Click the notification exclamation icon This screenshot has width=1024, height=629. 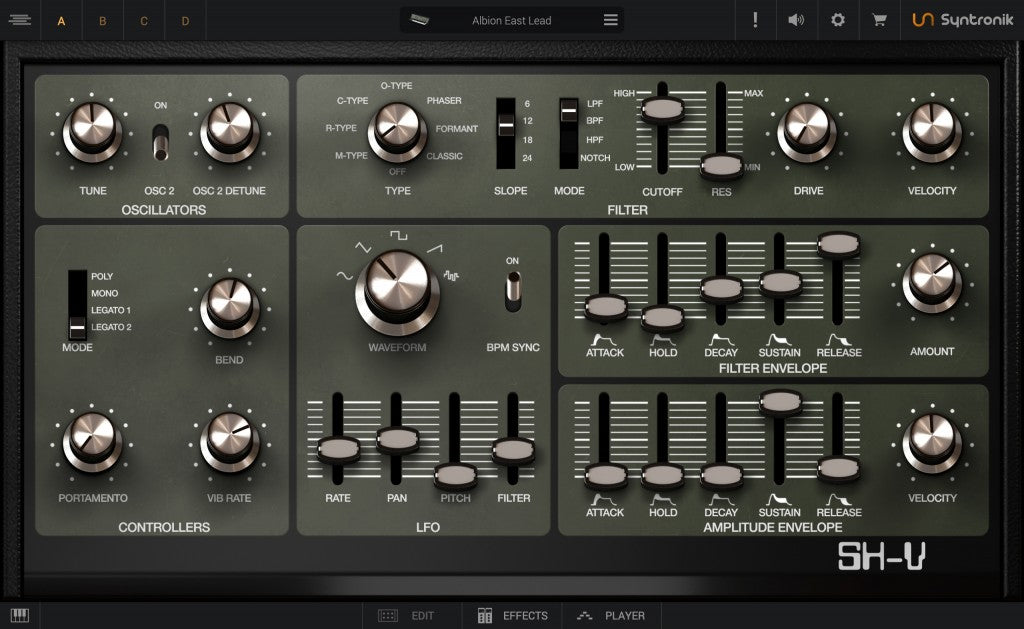(x=755, y=19)
